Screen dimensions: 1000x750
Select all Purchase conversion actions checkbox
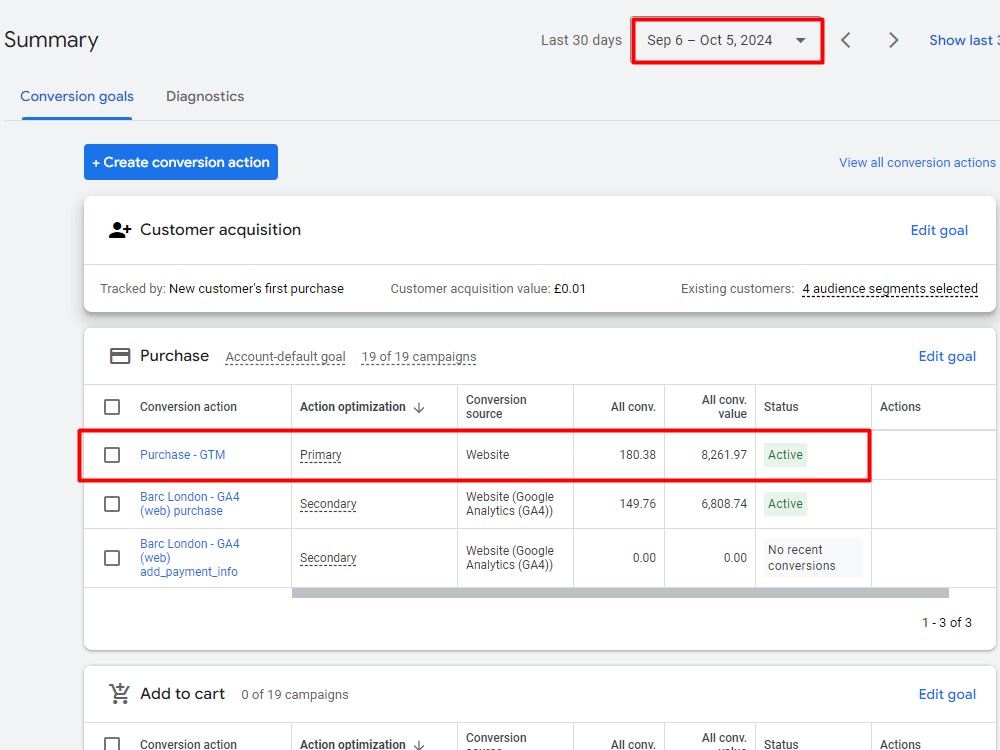point(112,407)
